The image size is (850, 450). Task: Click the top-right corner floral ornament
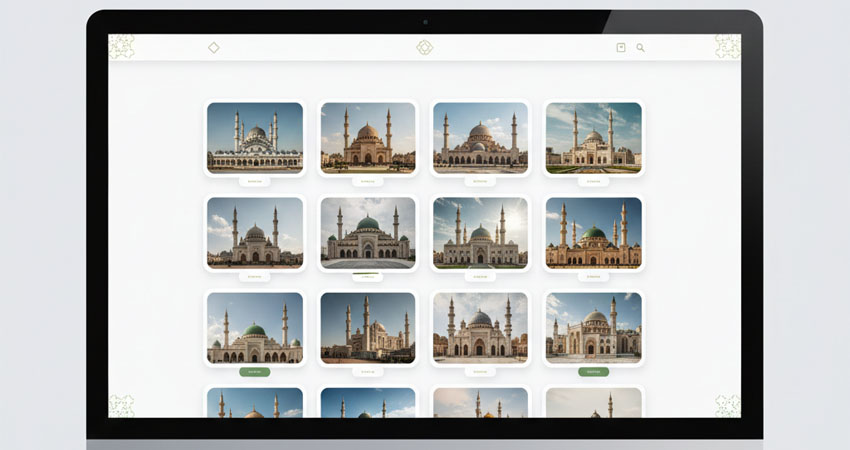point(727,47)
